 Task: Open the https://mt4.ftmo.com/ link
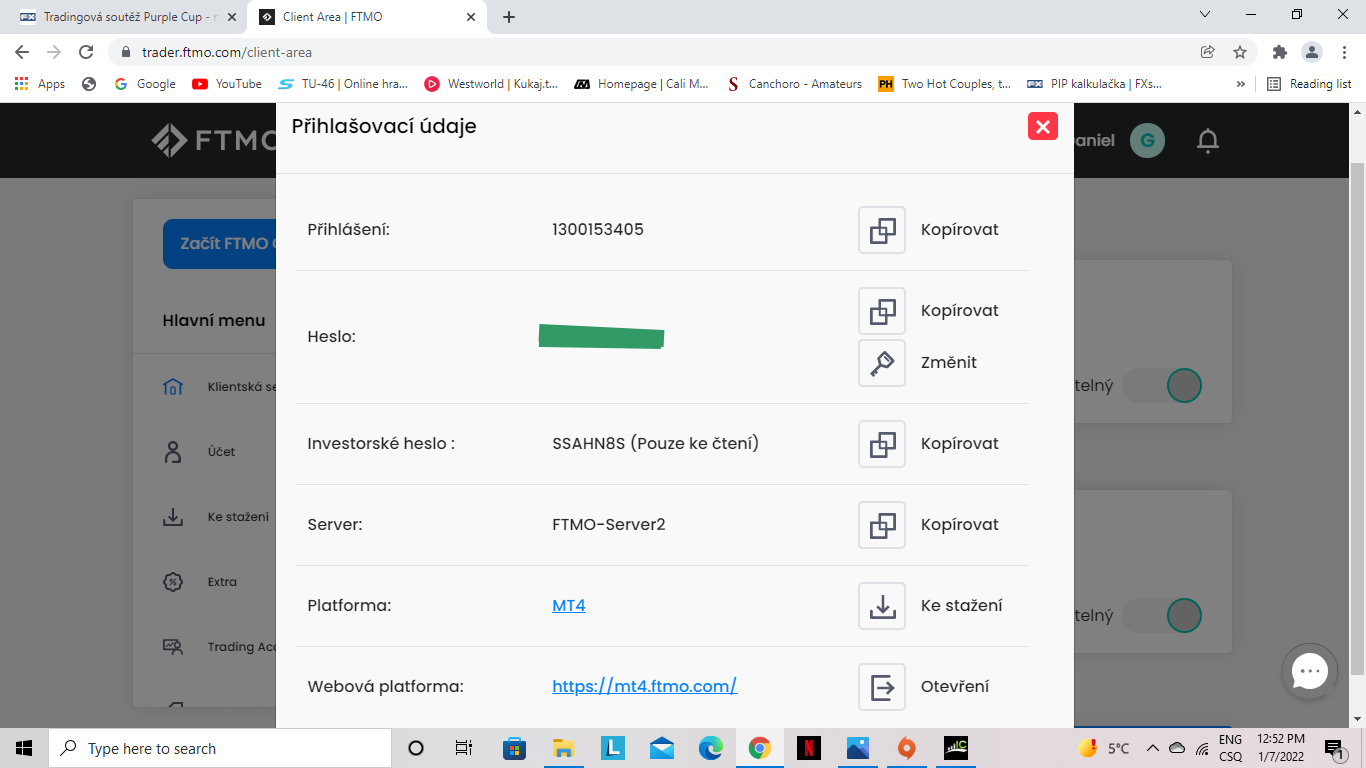(644, 686)
